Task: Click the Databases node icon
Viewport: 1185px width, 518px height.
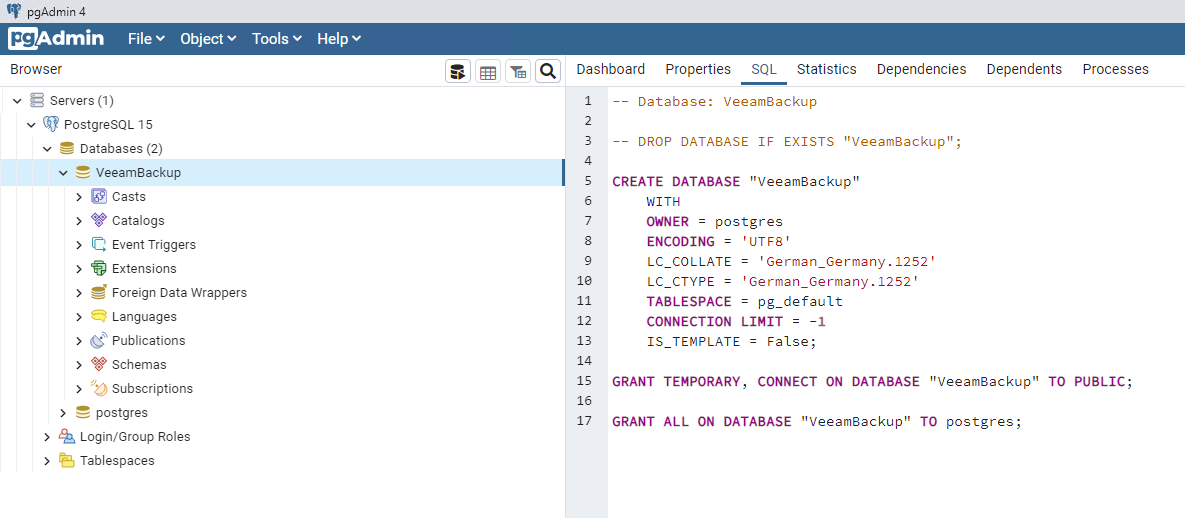Action: pyautogui.click(x=67, y=148)
